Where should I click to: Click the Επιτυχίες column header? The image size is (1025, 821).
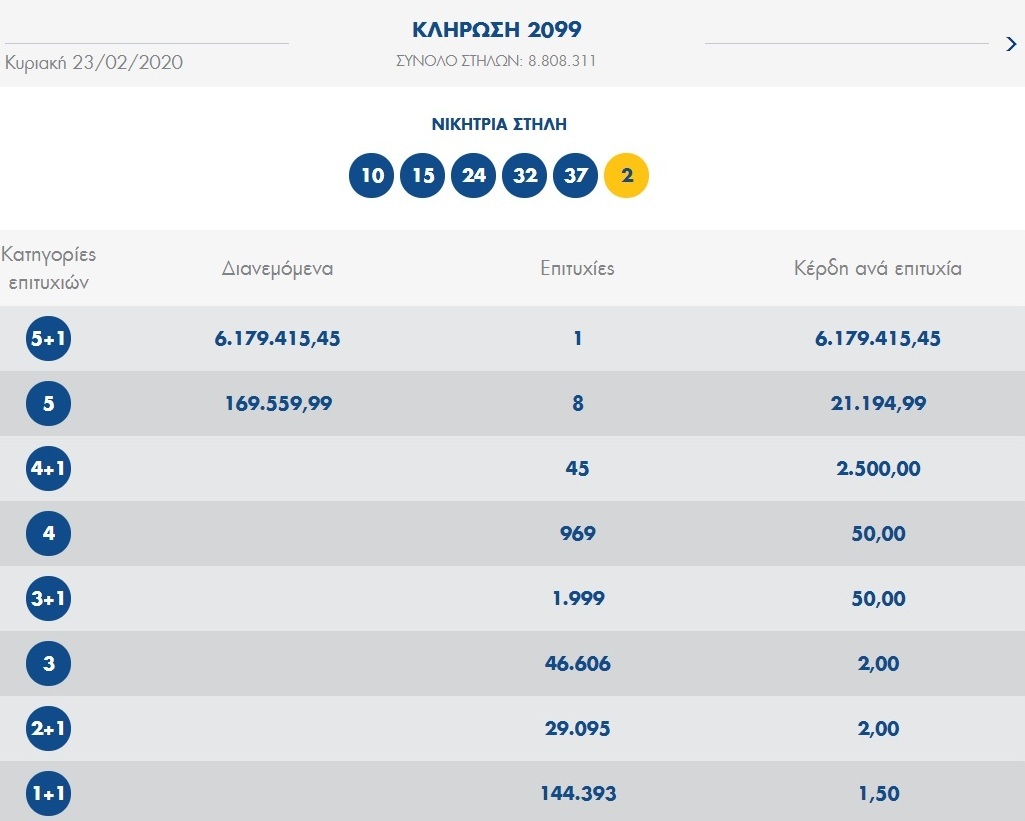(577, 268)
